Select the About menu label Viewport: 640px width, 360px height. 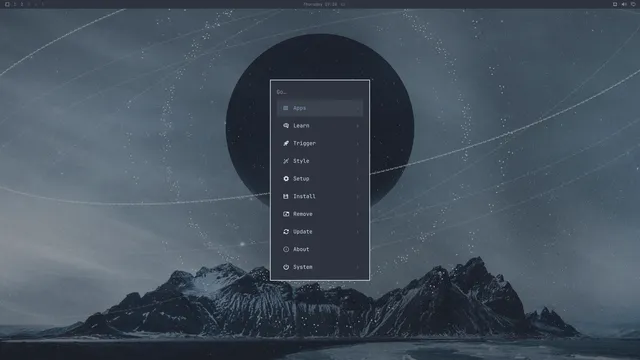301,249
